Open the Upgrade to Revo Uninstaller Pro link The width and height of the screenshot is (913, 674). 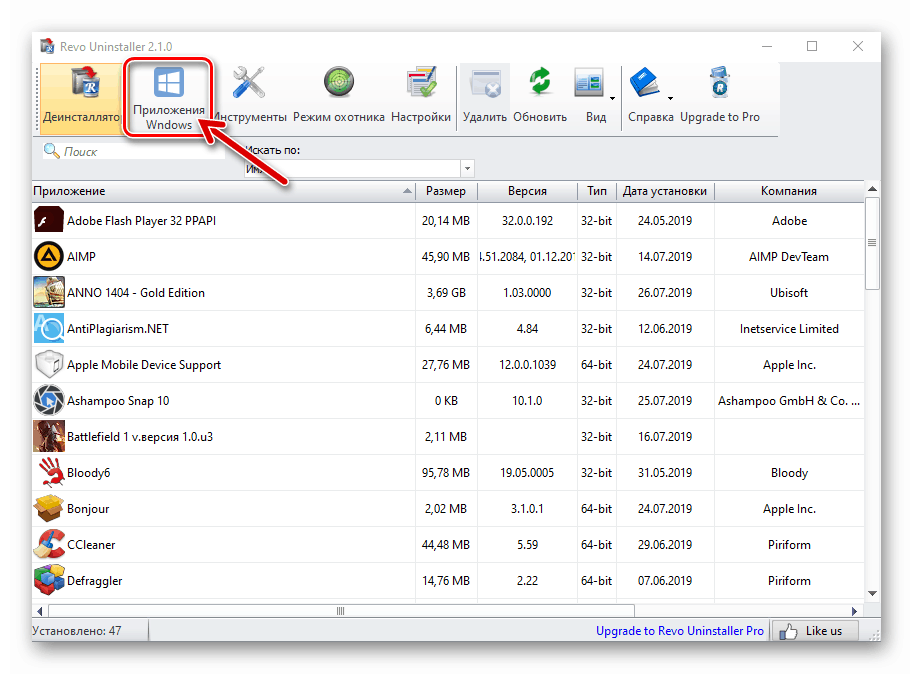[680, 631]
